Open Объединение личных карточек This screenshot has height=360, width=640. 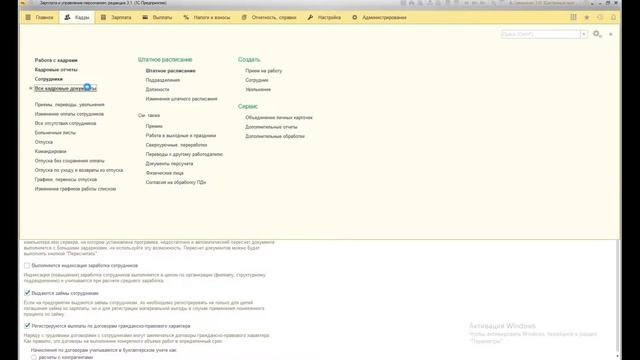click(x=279, y=117)
